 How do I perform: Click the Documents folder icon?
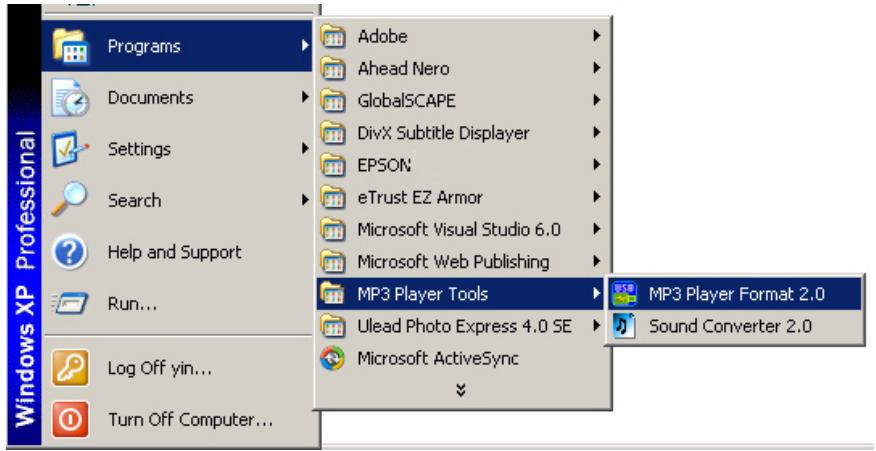coord(70,98)
